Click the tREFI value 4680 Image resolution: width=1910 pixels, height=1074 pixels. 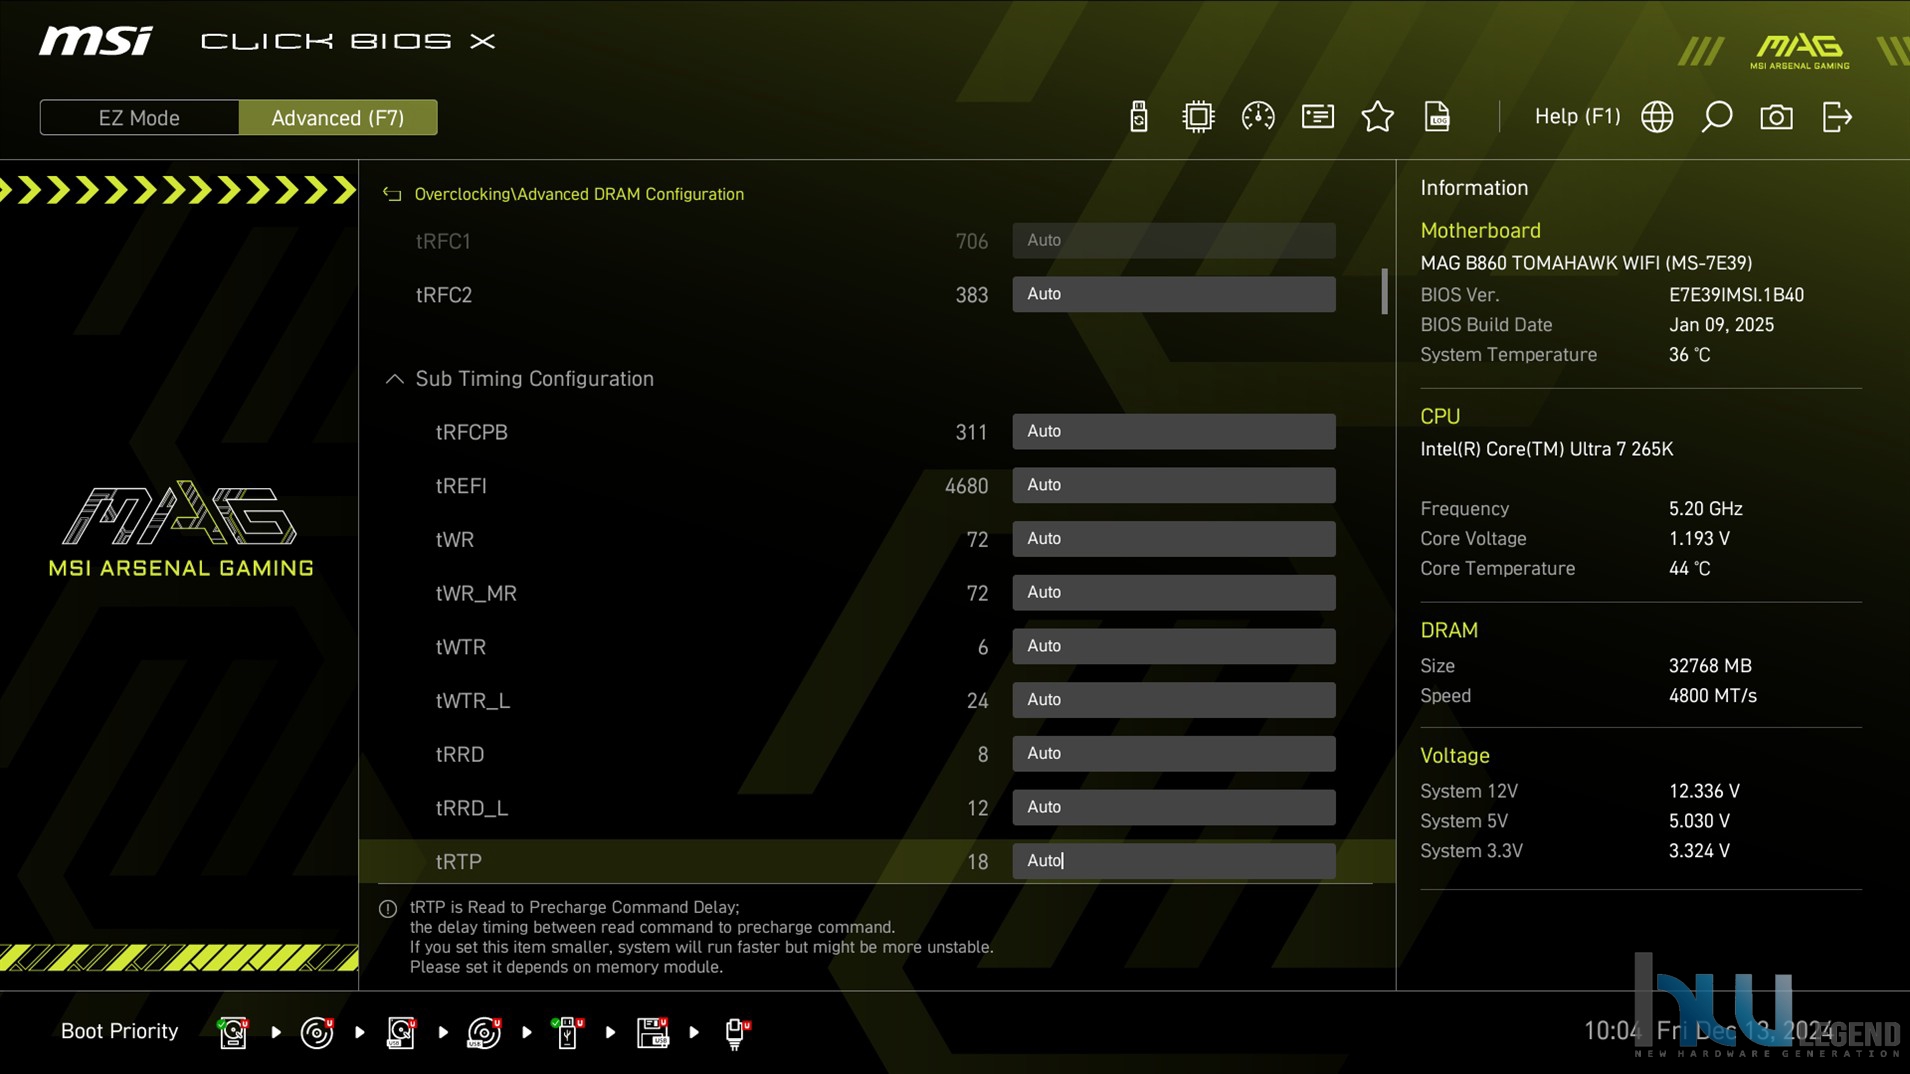(x=966, y=486)
